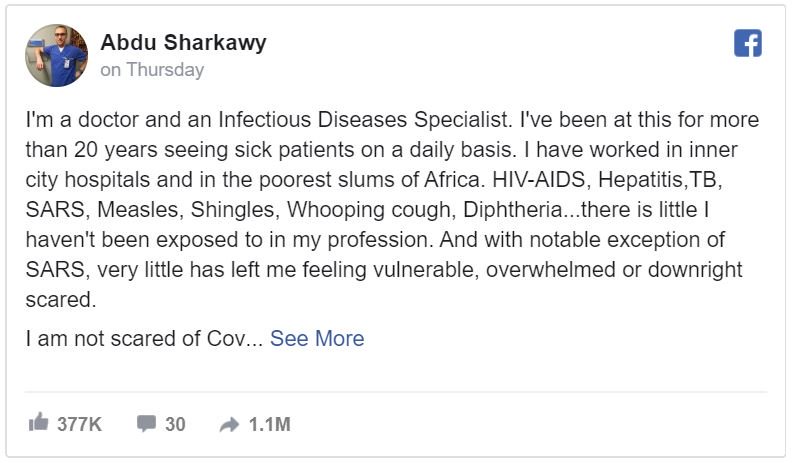Click the comment bubble icon
Image resolution: width=793 pixels, height=463 pixels.
146,423
